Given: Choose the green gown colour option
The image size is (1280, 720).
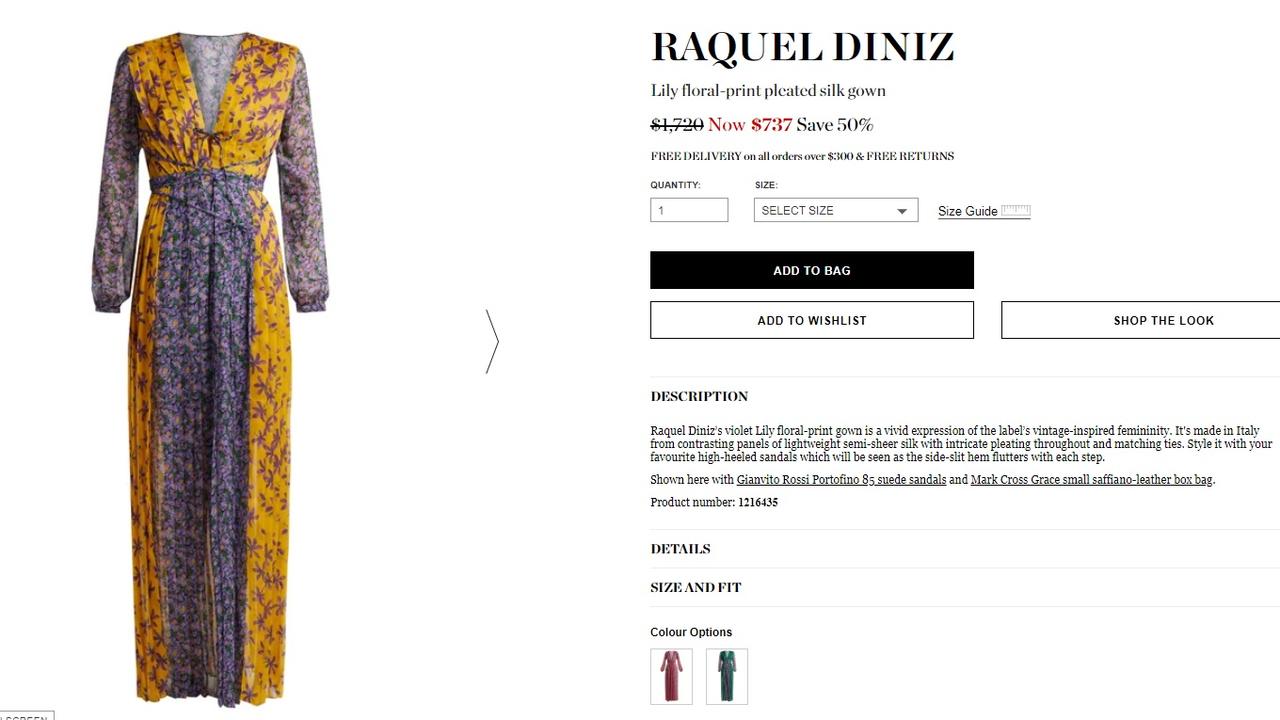Looking at the screenshot, I should click(x=727, y=676).
